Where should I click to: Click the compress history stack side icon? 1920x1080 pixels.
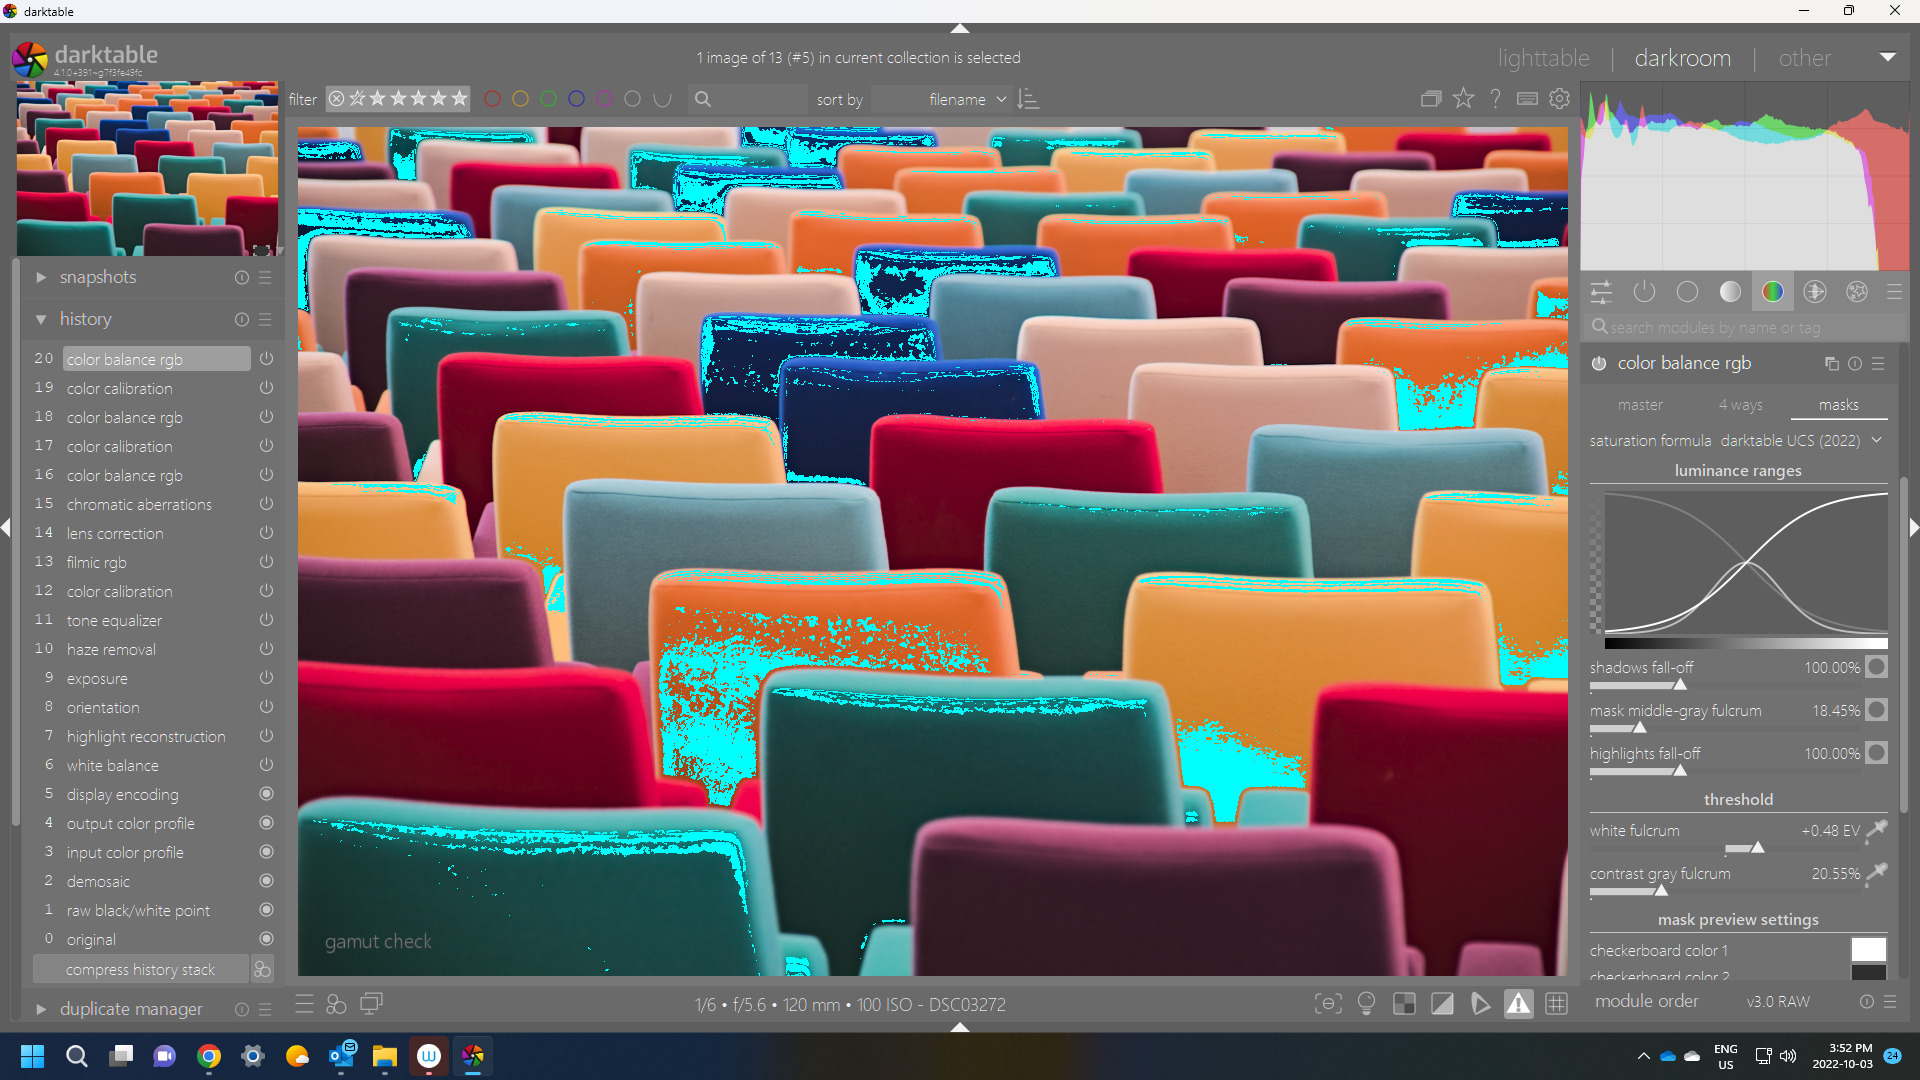(x=262, y=969)
